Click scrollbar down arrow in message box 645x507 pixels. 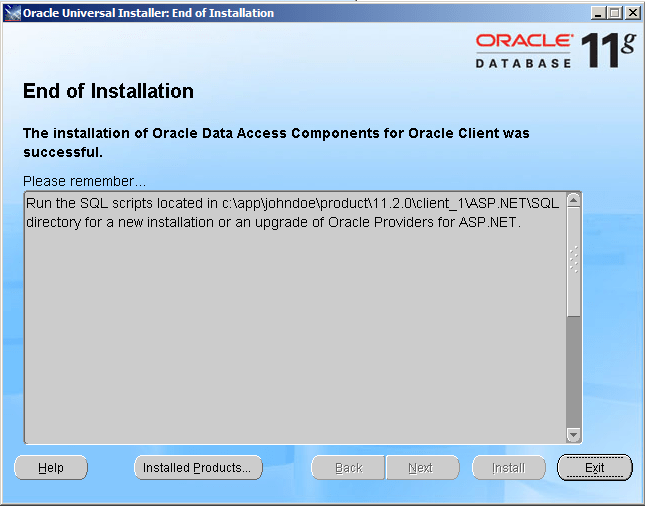[573, 435]
